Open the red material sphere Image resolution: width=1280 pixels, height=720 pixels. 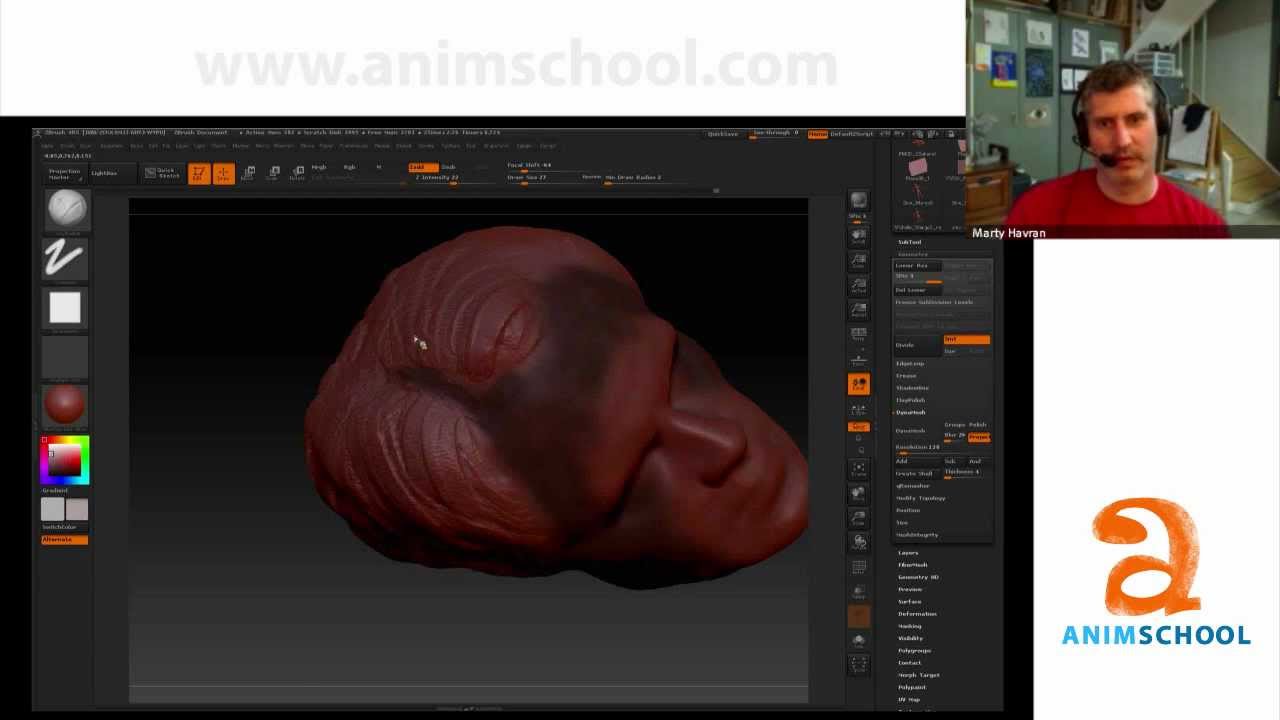tap(66, 405)
